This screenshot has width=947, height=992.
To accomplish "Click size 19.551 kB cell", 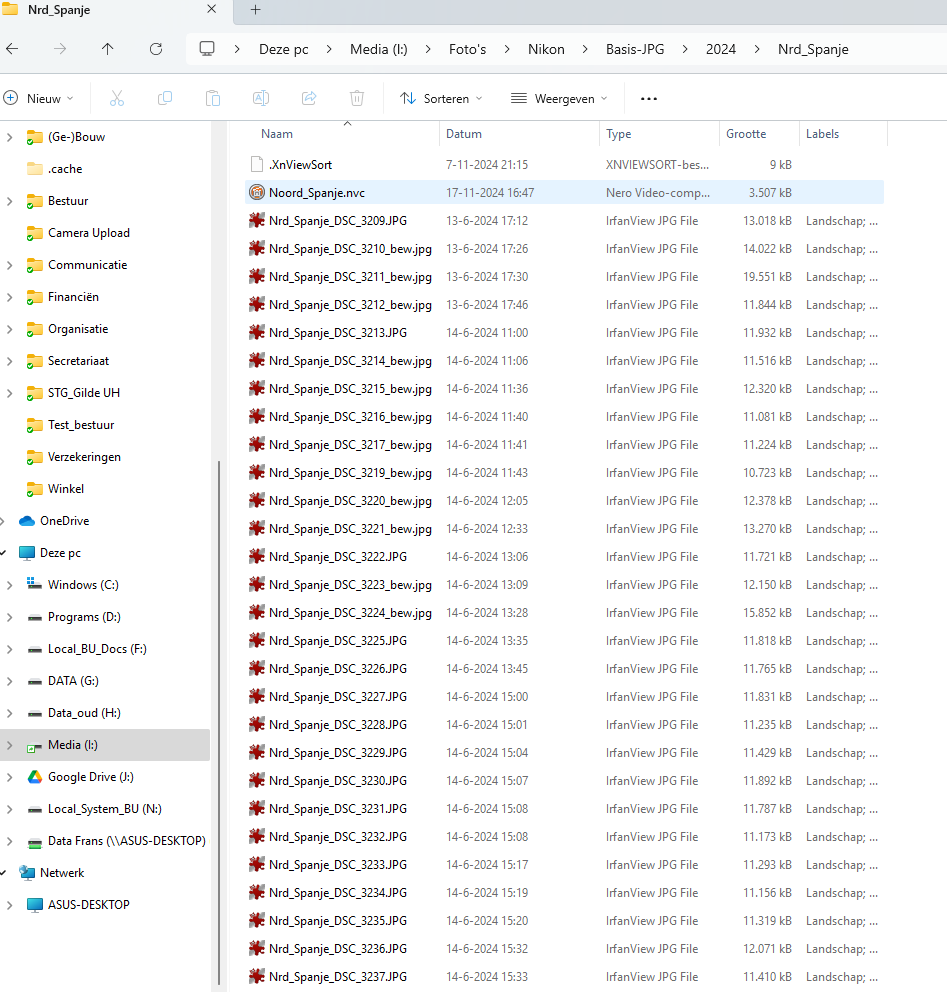I will tap(767, 277).
